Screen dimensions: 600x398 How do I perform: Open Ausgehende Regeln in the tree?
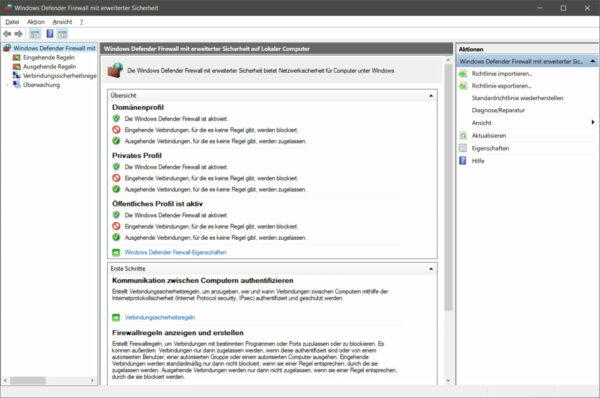(x=49, y=67)
